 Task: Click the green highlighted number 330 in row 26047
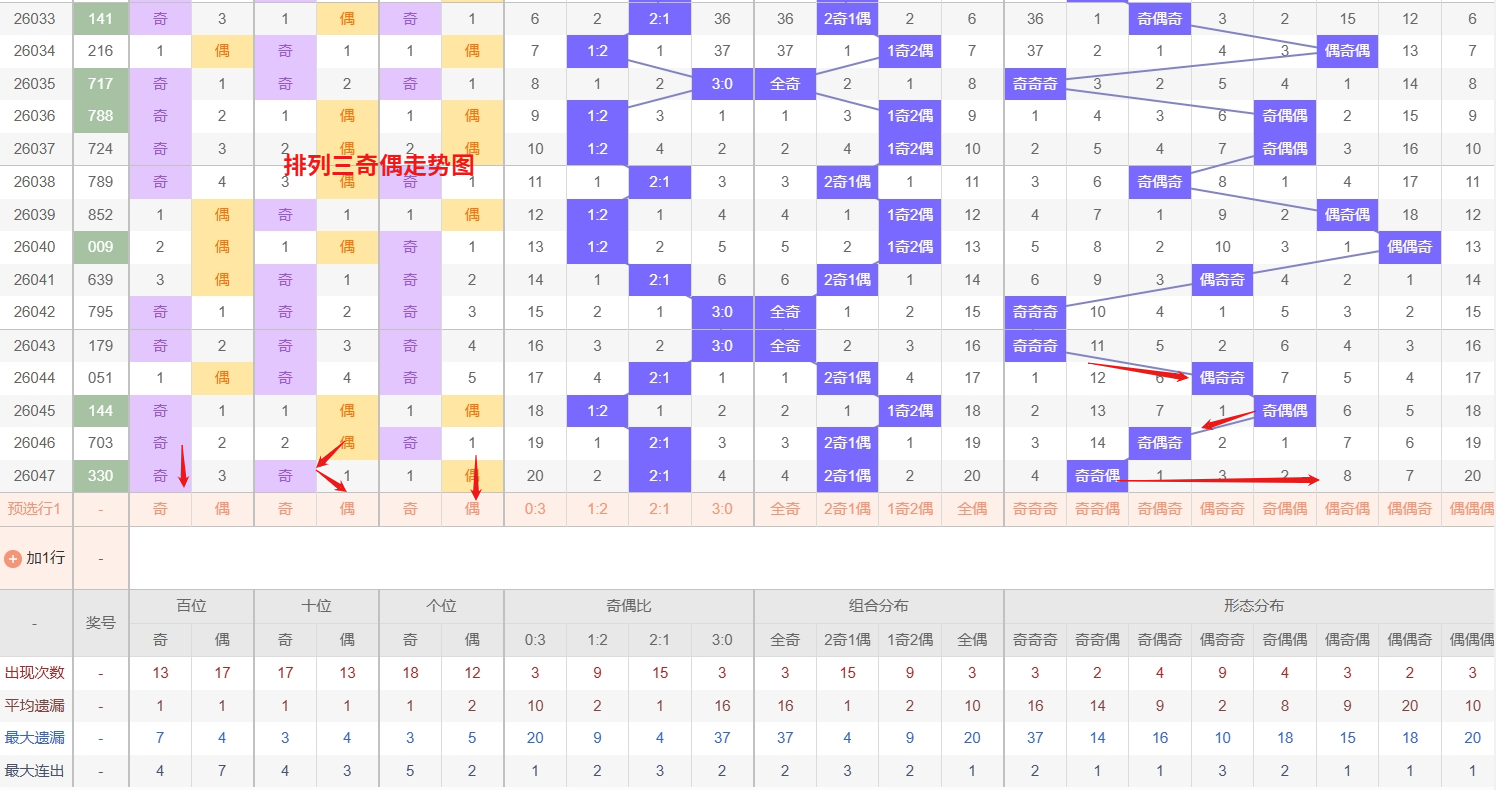[x=101, y=476]
